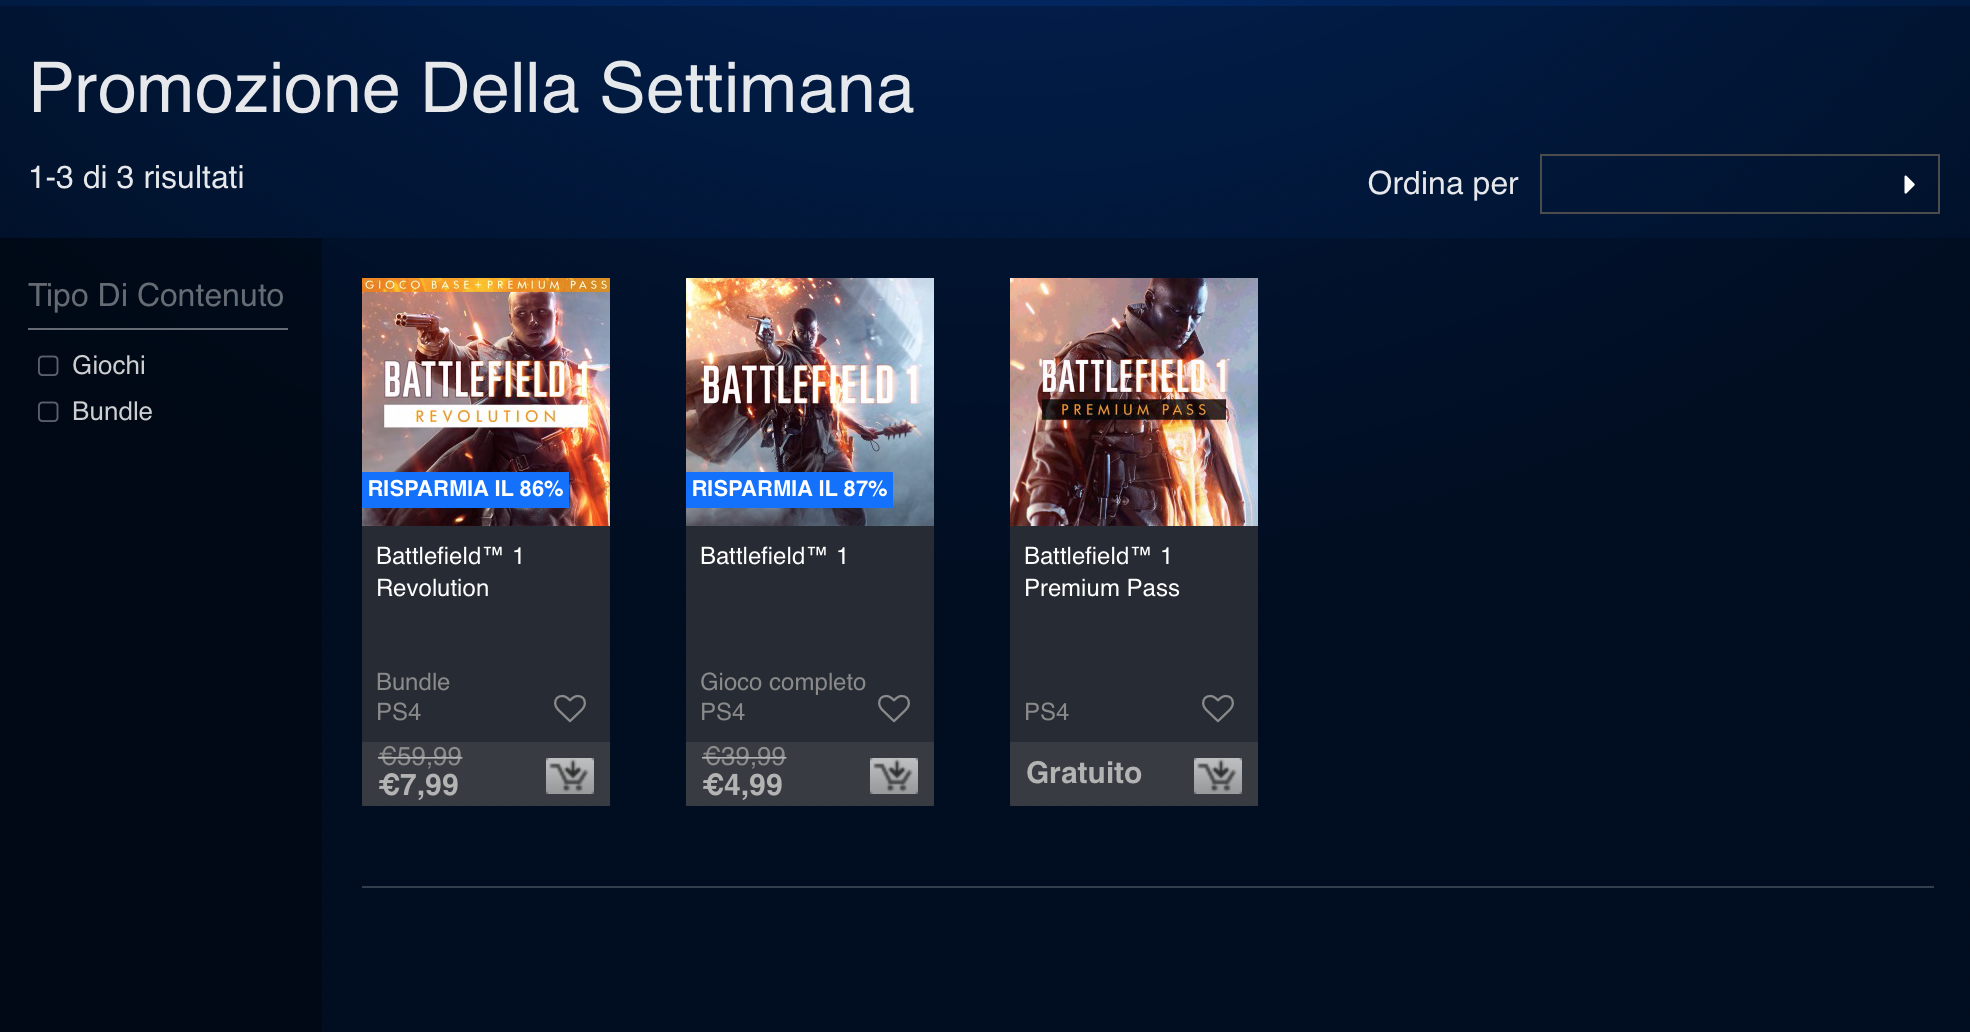Click heart icon on Battlefield 1 full game
The height and width of the screenshot is (1032, 1970).
click(x=894, y=708)
